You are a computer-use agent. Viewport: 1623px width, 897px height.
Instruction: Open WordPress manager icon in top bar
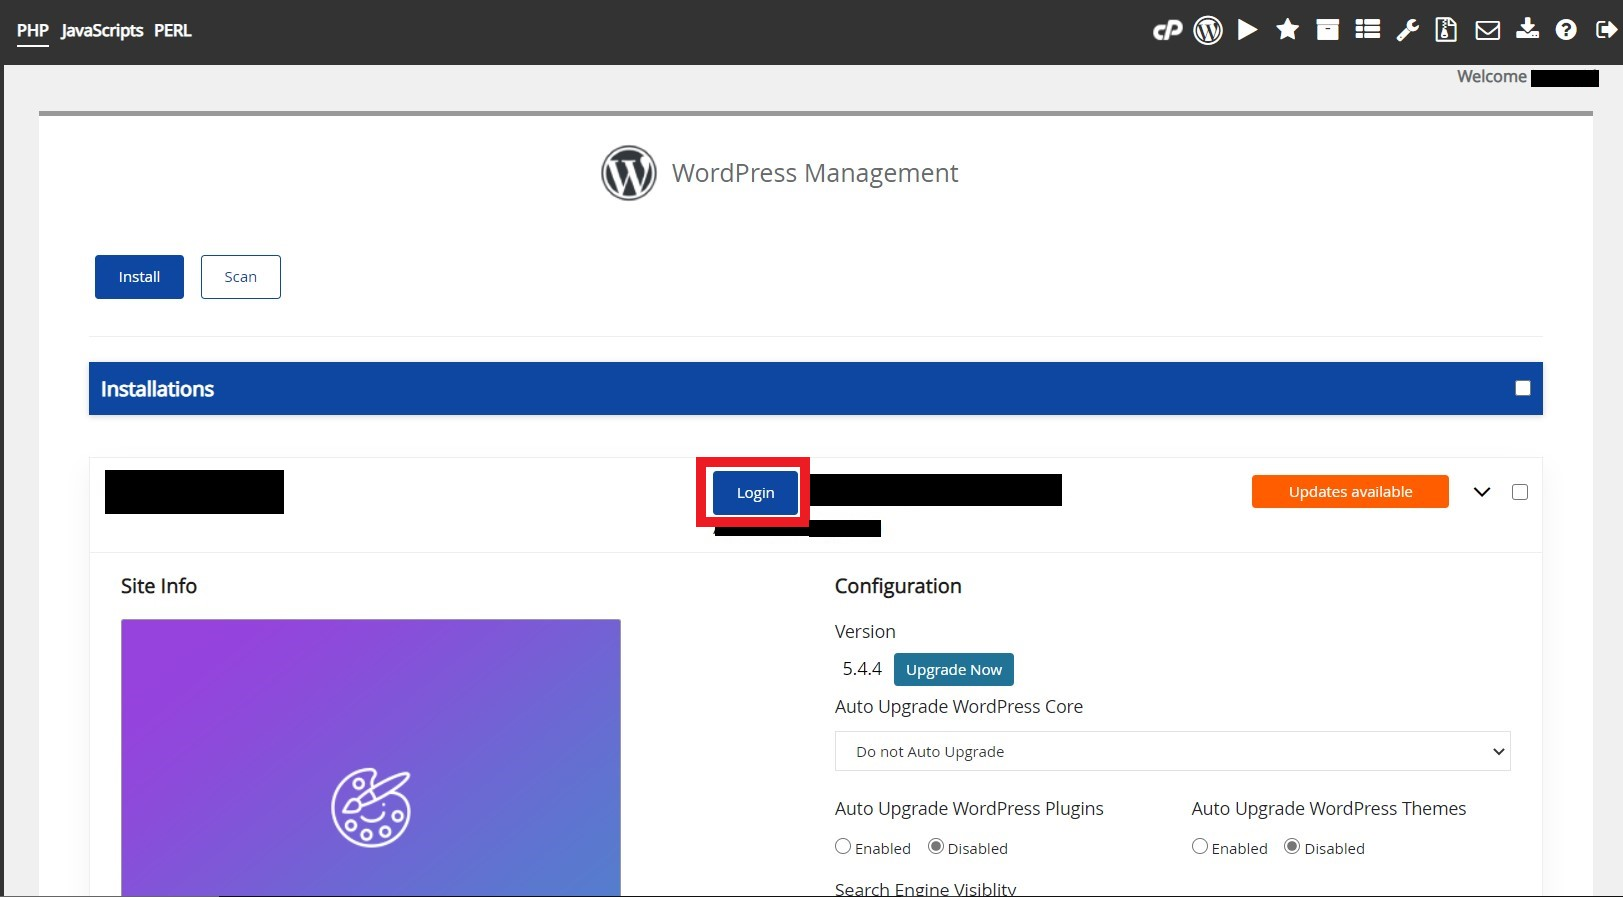click(1208, 31)
